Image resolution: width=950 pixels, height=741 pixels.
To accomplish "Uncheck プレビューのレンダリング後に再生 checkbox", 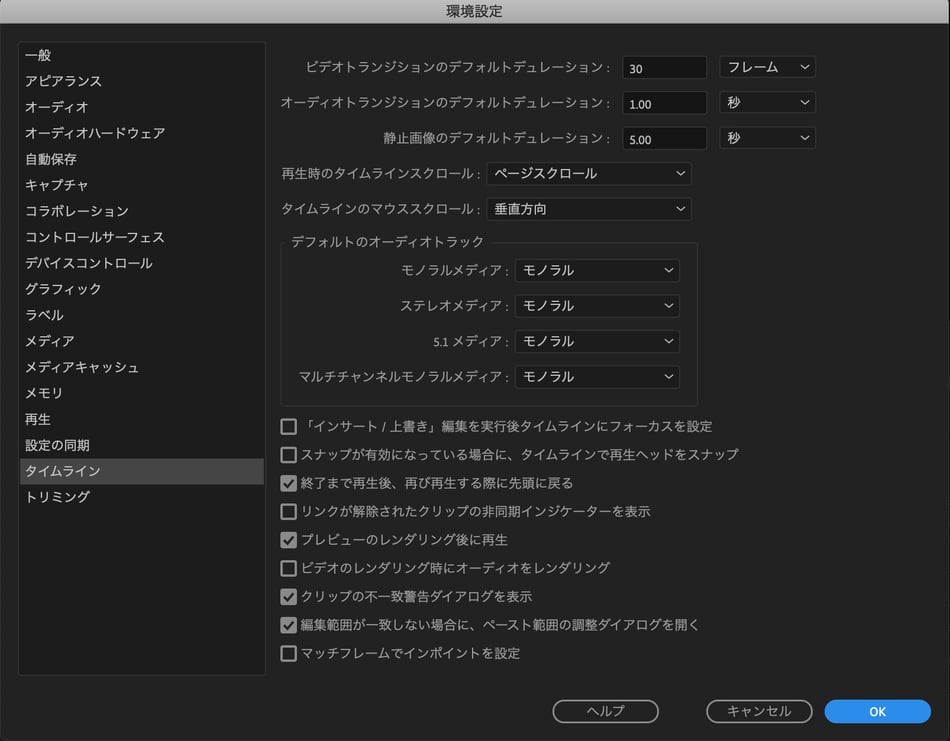I will coord(289,540).
